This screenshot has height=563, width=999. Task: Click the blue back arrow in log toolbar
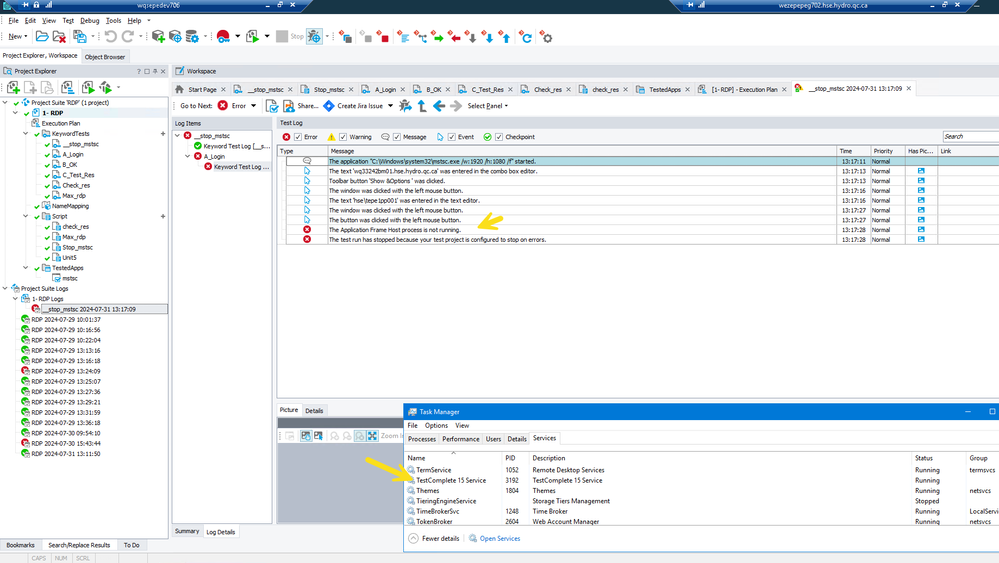click(x=439, y=106)
